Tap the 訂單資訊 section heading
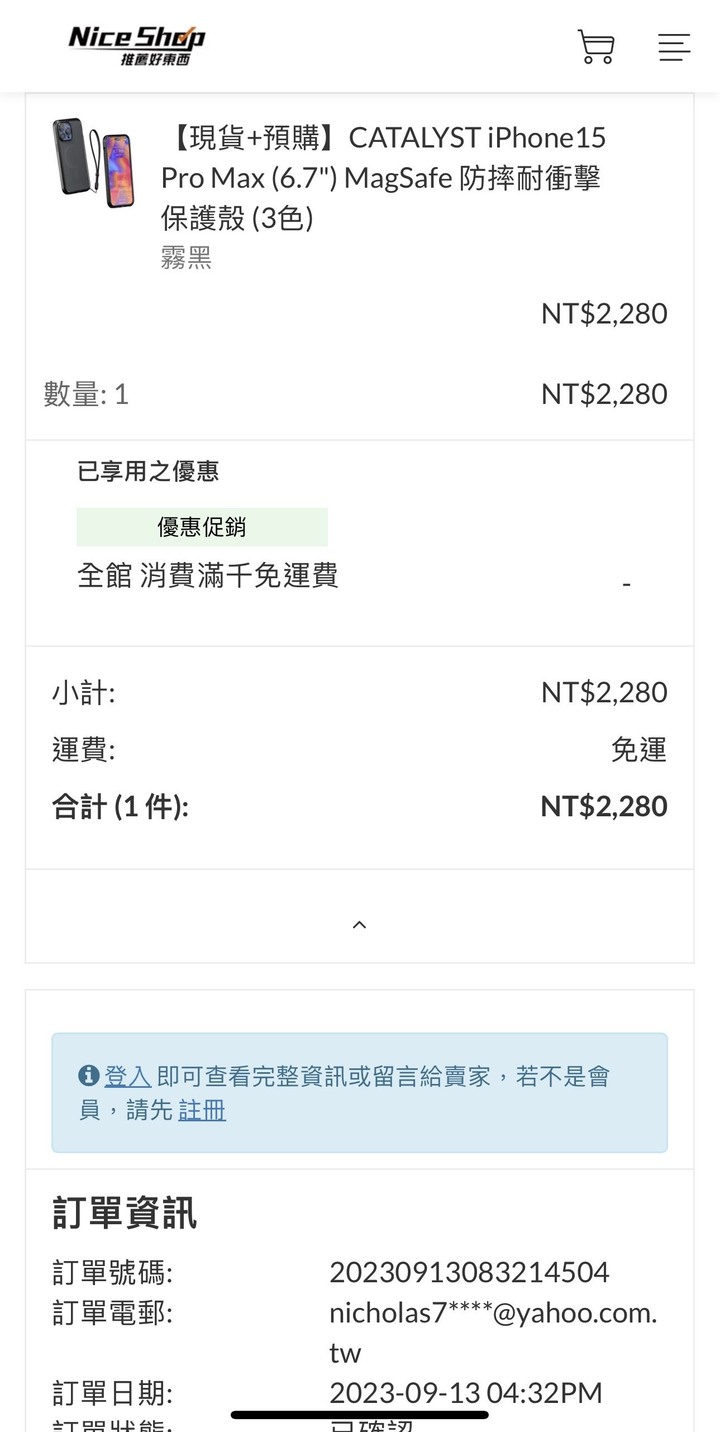Viewport: 720px width, 1432px height. coord(125,1213)
